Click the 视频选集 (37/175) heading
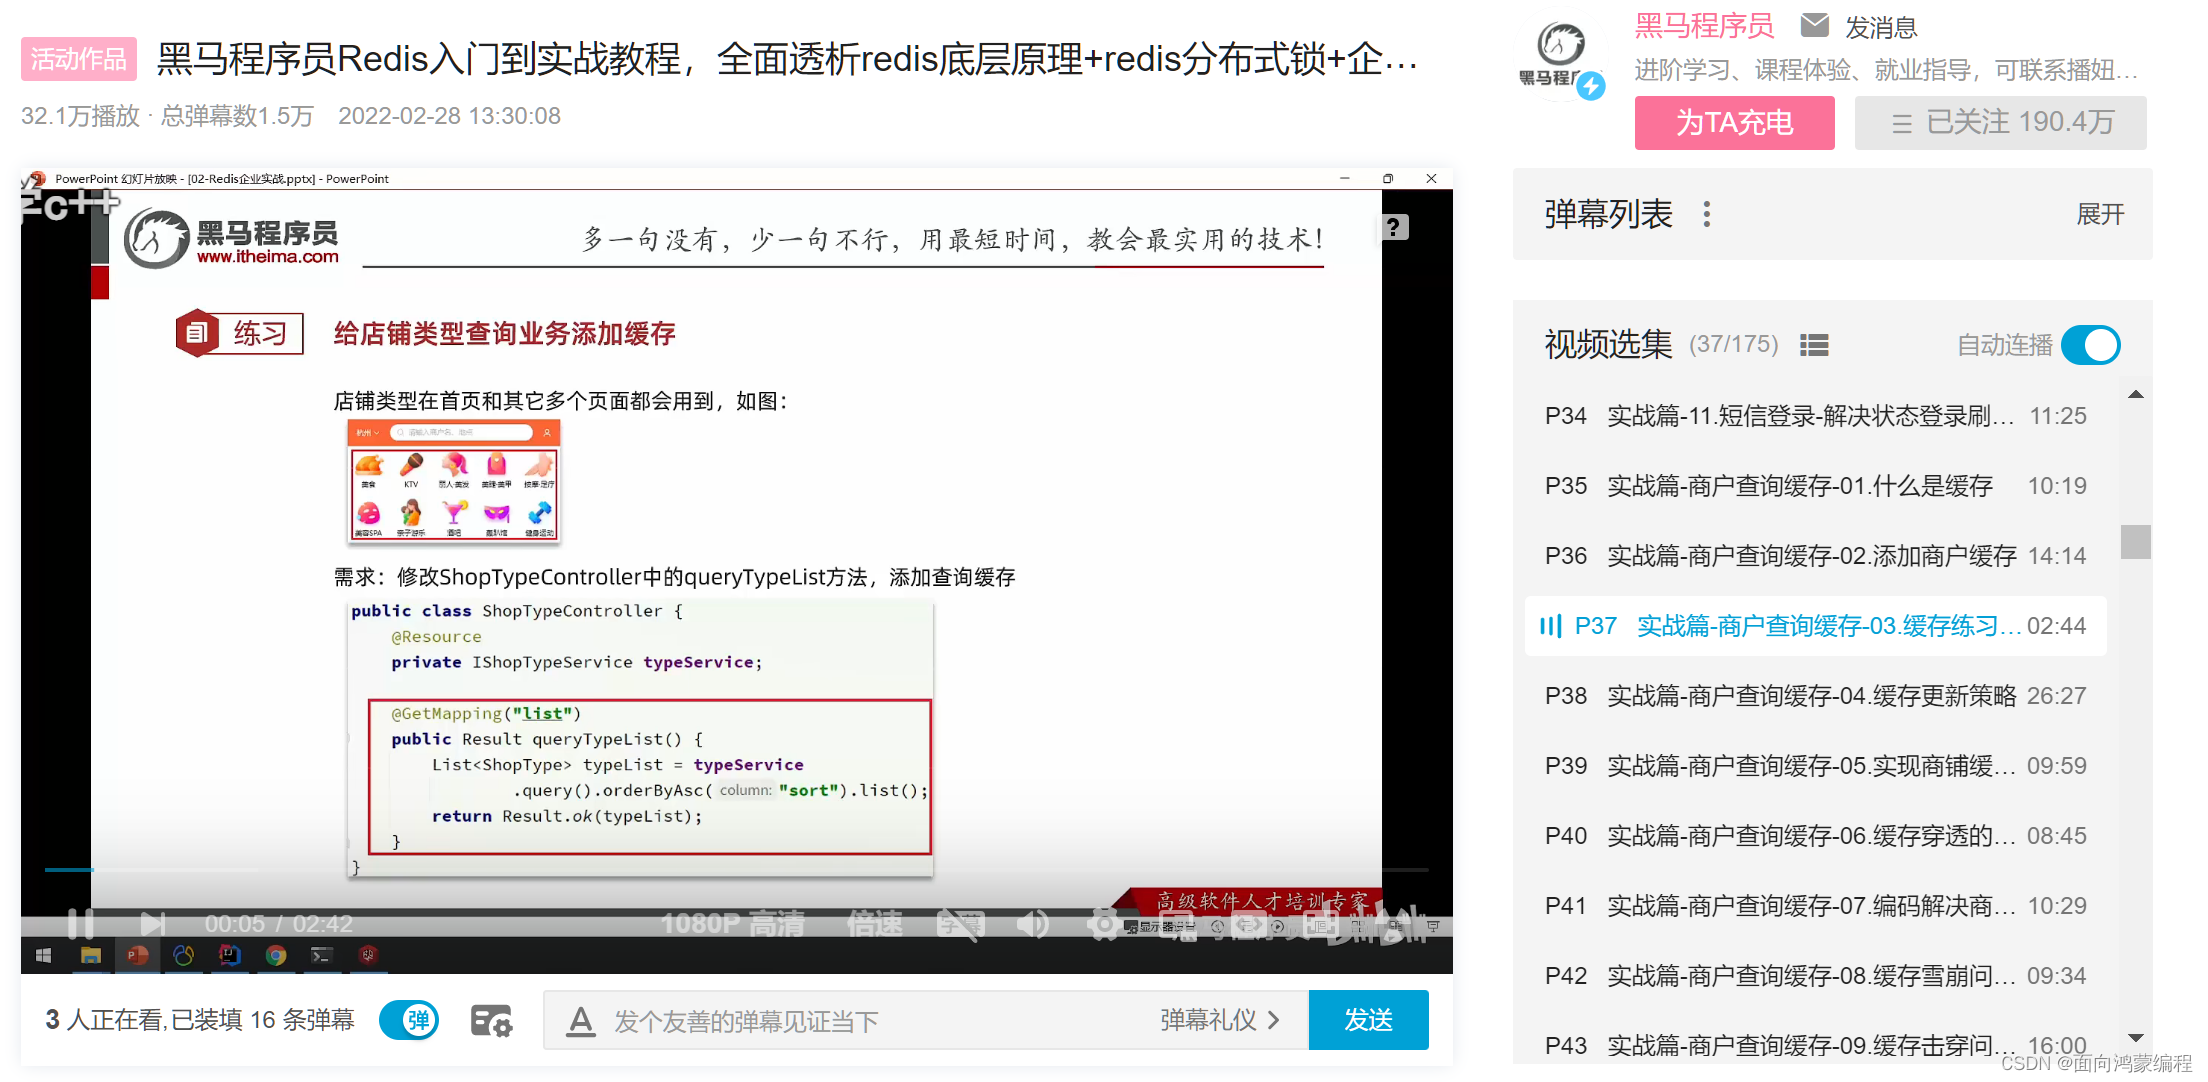The image size is (2208, 1082). click(1661, 345)
